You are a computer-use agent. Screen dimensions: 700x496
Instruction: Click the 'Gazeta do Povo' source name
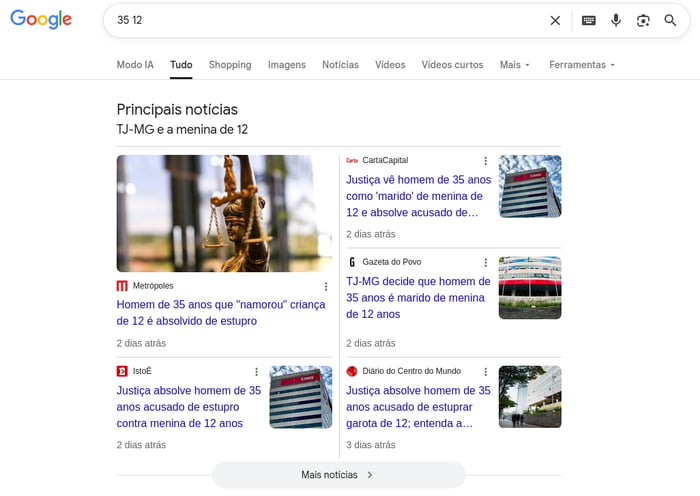pos(392,262)
